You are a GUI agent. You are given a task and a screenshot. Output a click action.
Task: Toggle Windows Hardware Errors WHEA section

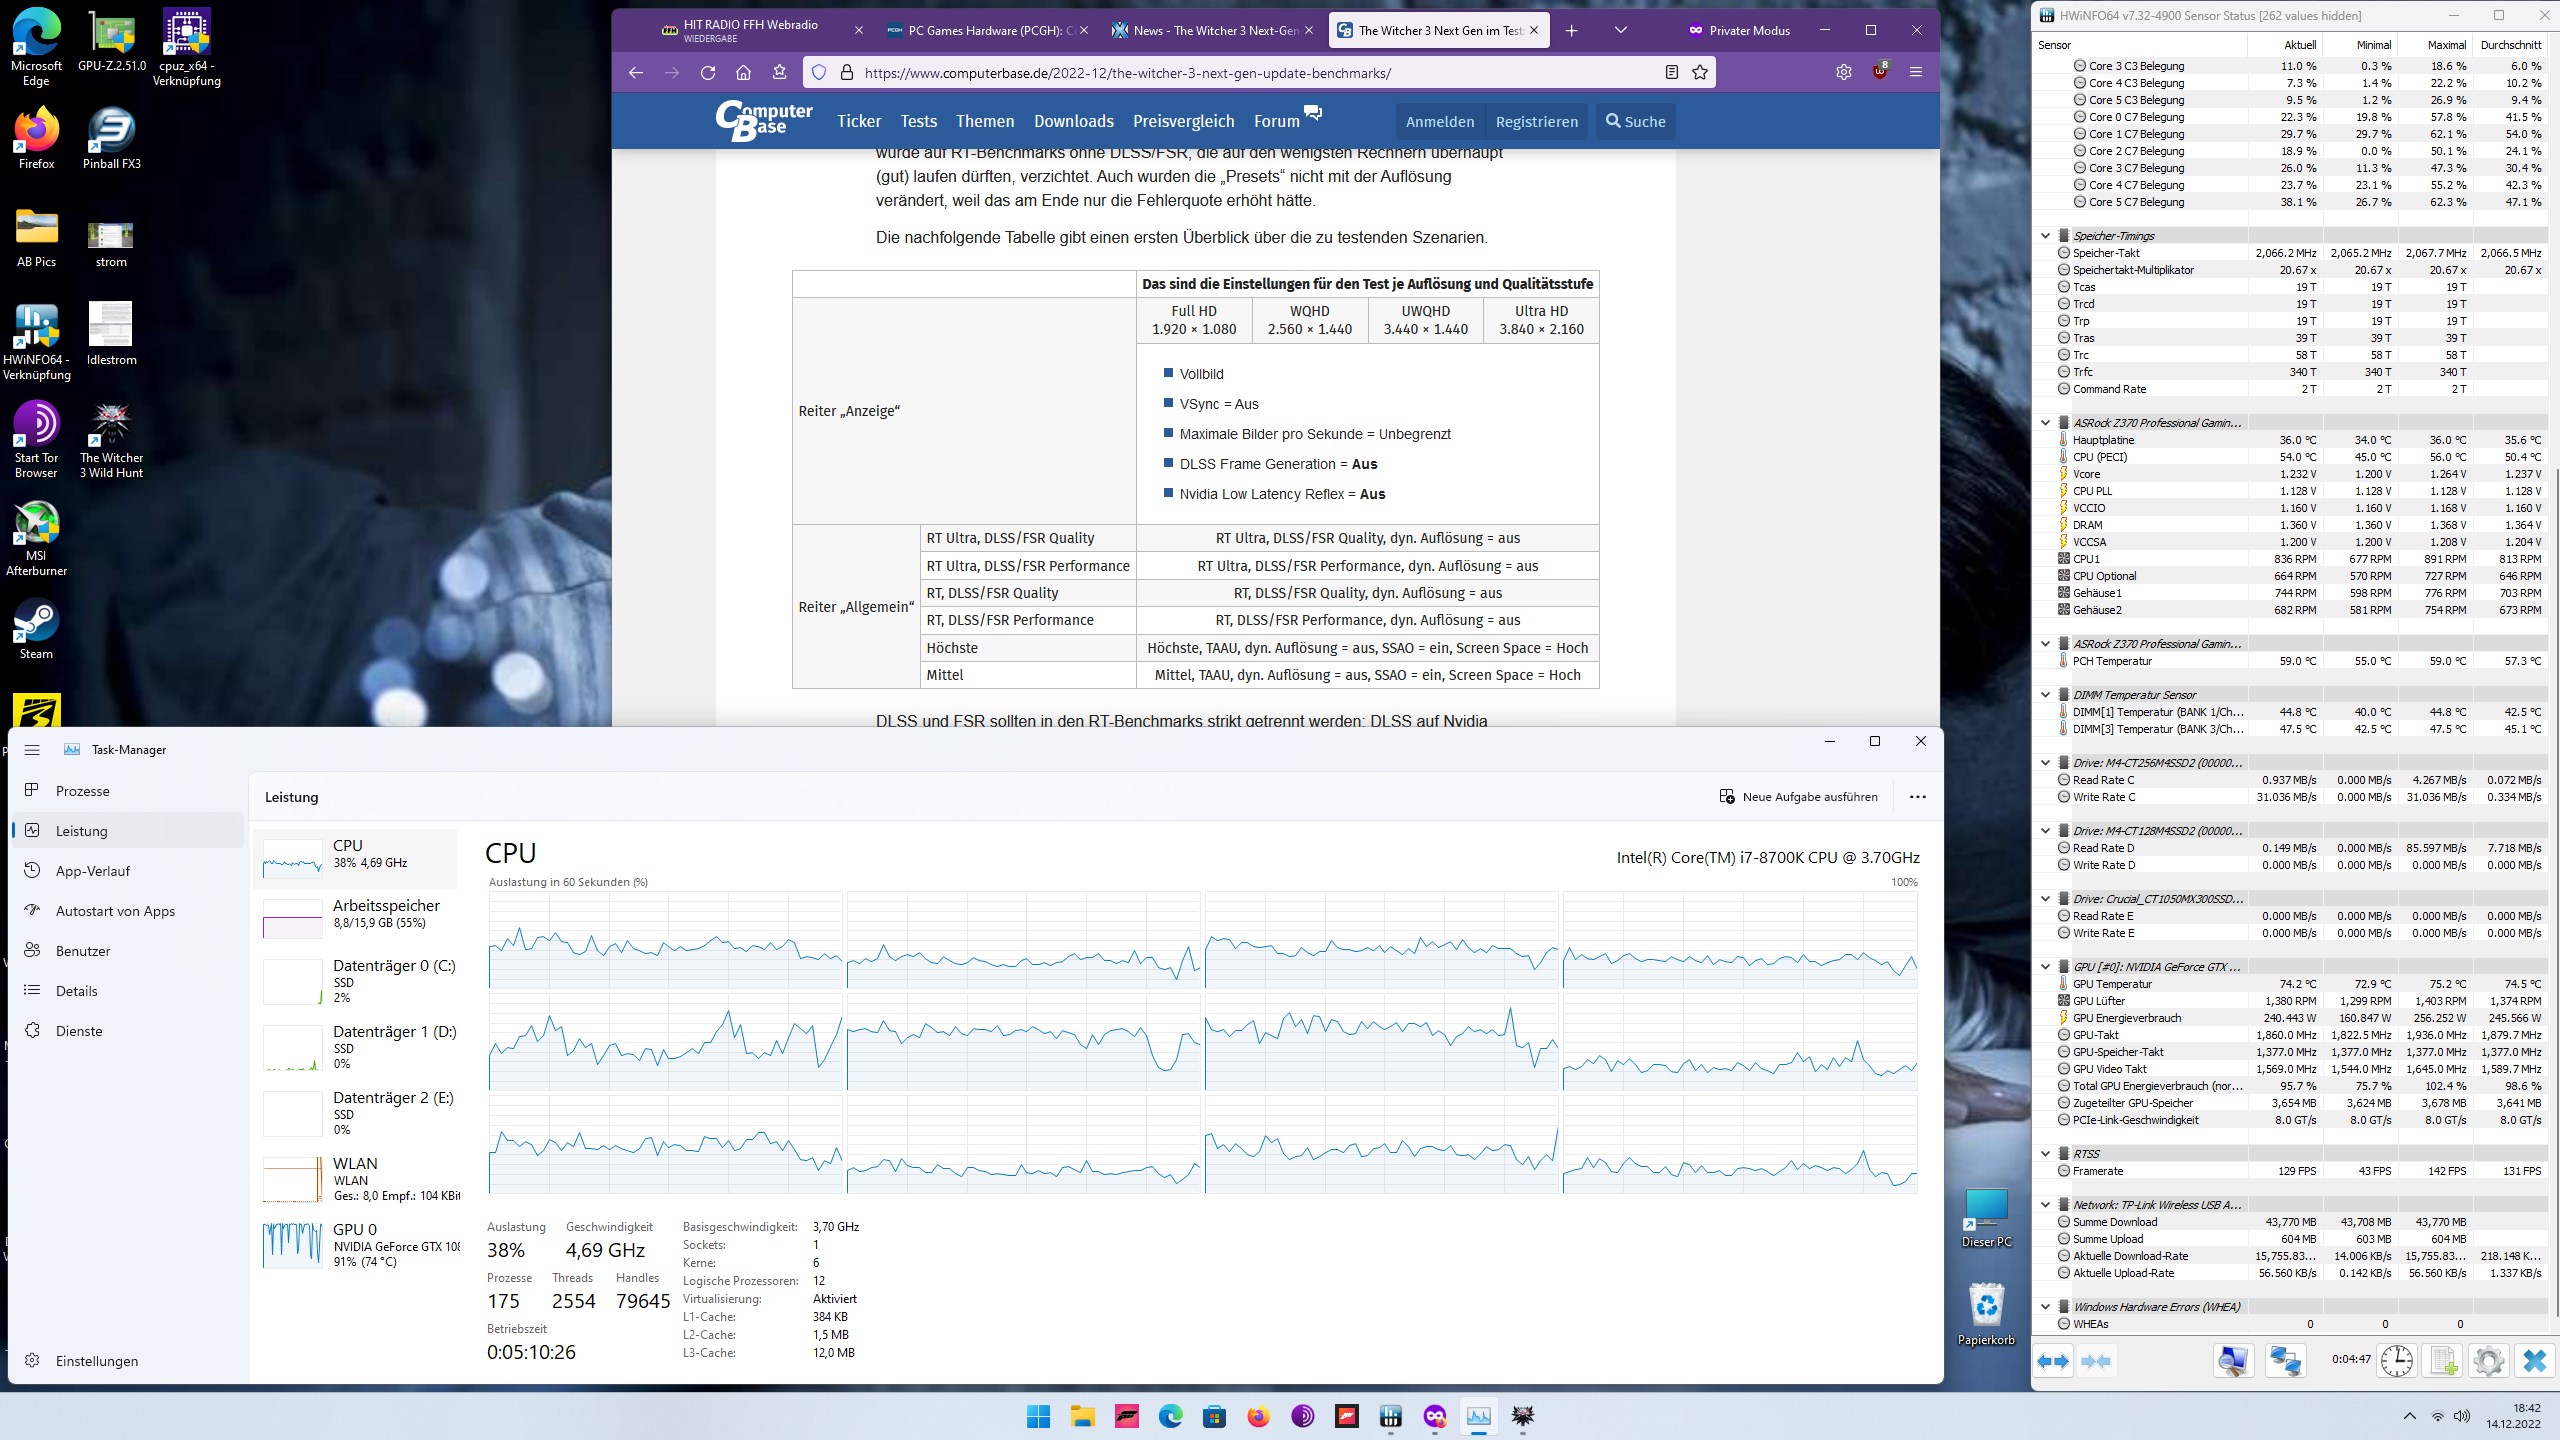2045,1305
